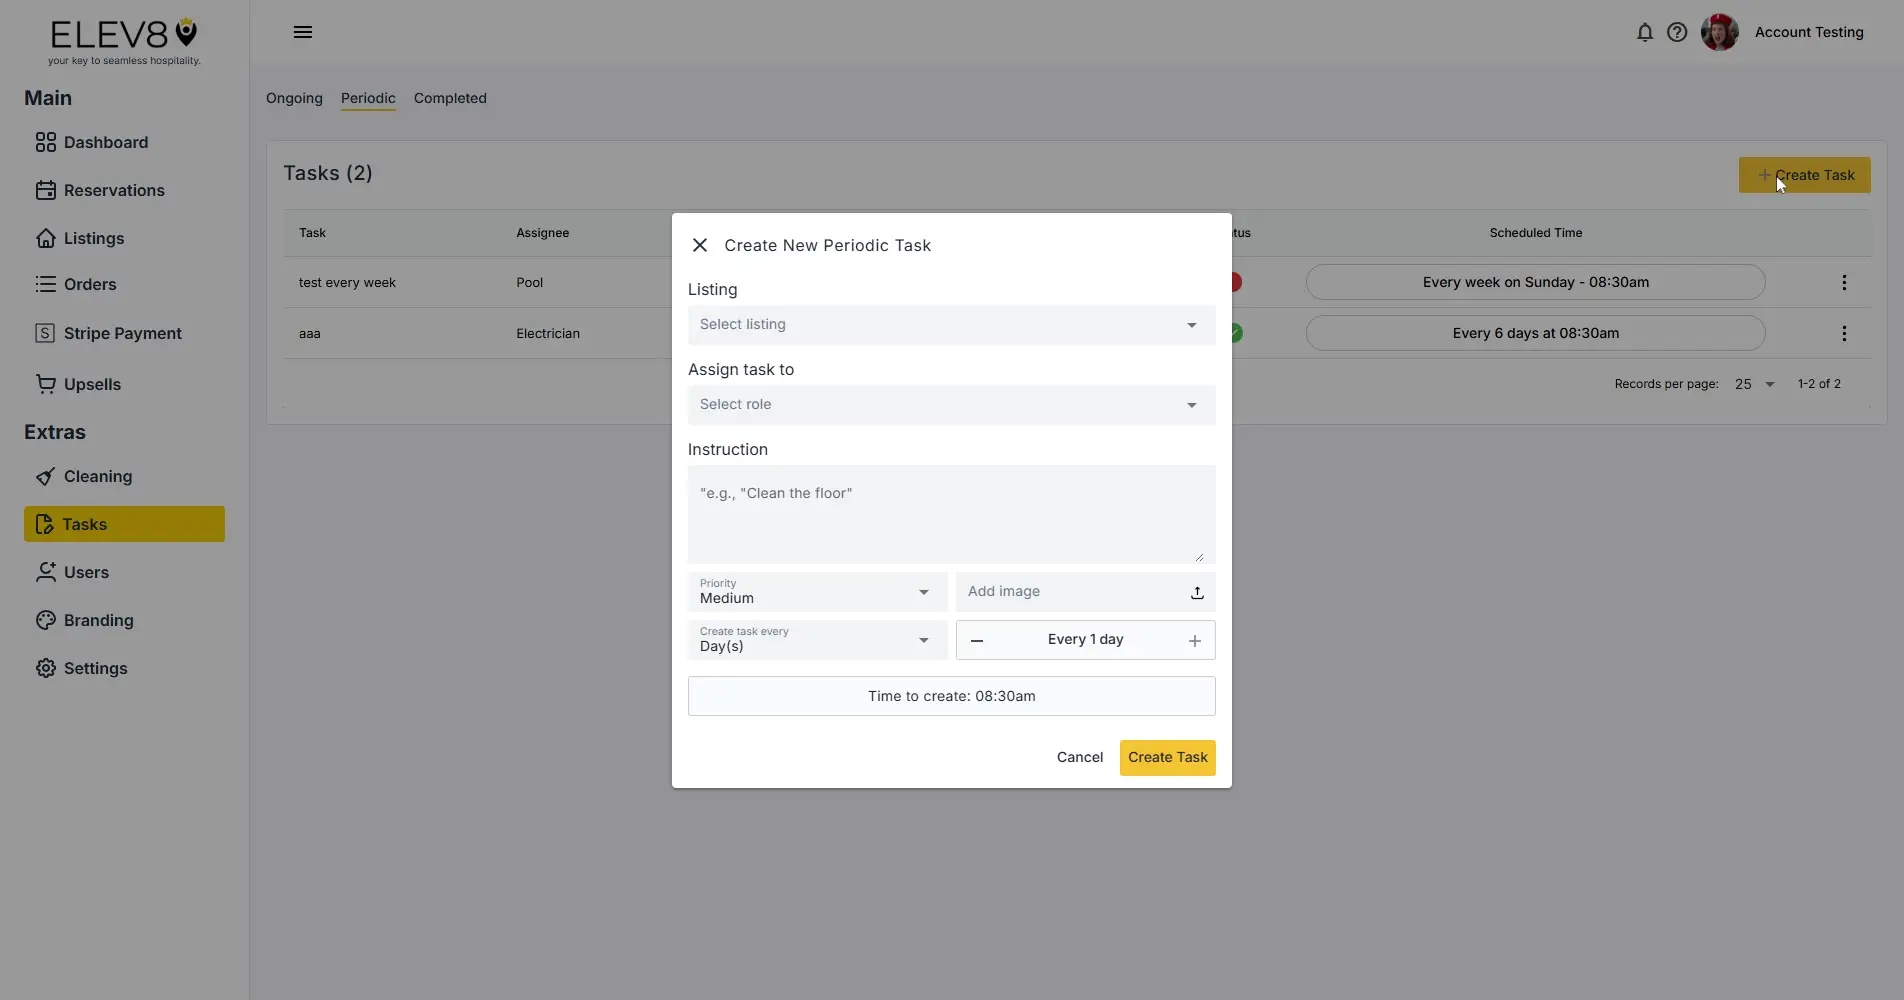The image size is (1904, 1000).
Task: Switch to the Ongoing tab
Action: [293, 98]
